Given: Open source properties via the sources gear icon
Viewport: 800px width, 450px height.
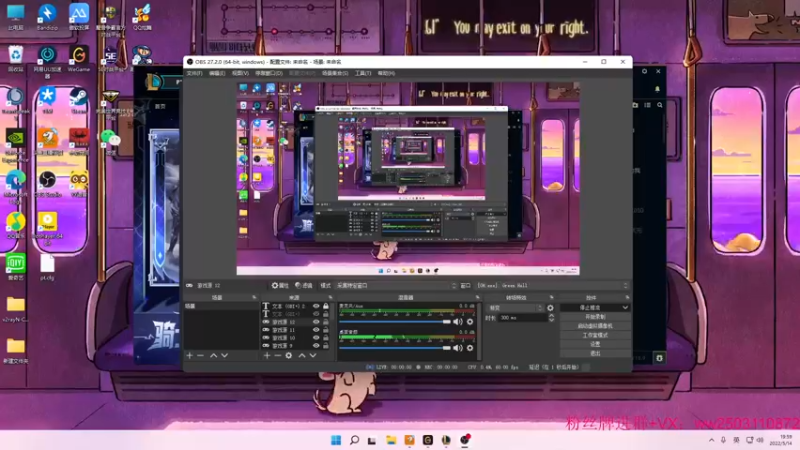Looking at the screenshot, I should pos(289,356).
